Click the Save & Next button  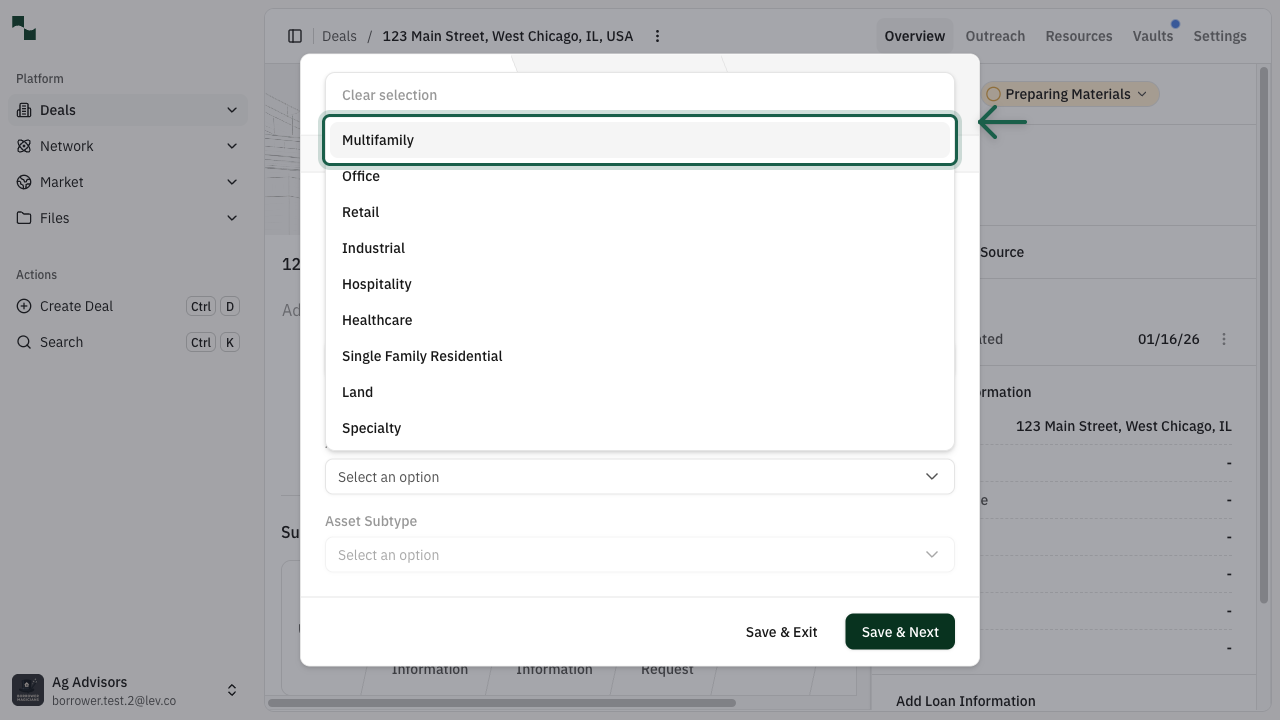click(899, 631)
